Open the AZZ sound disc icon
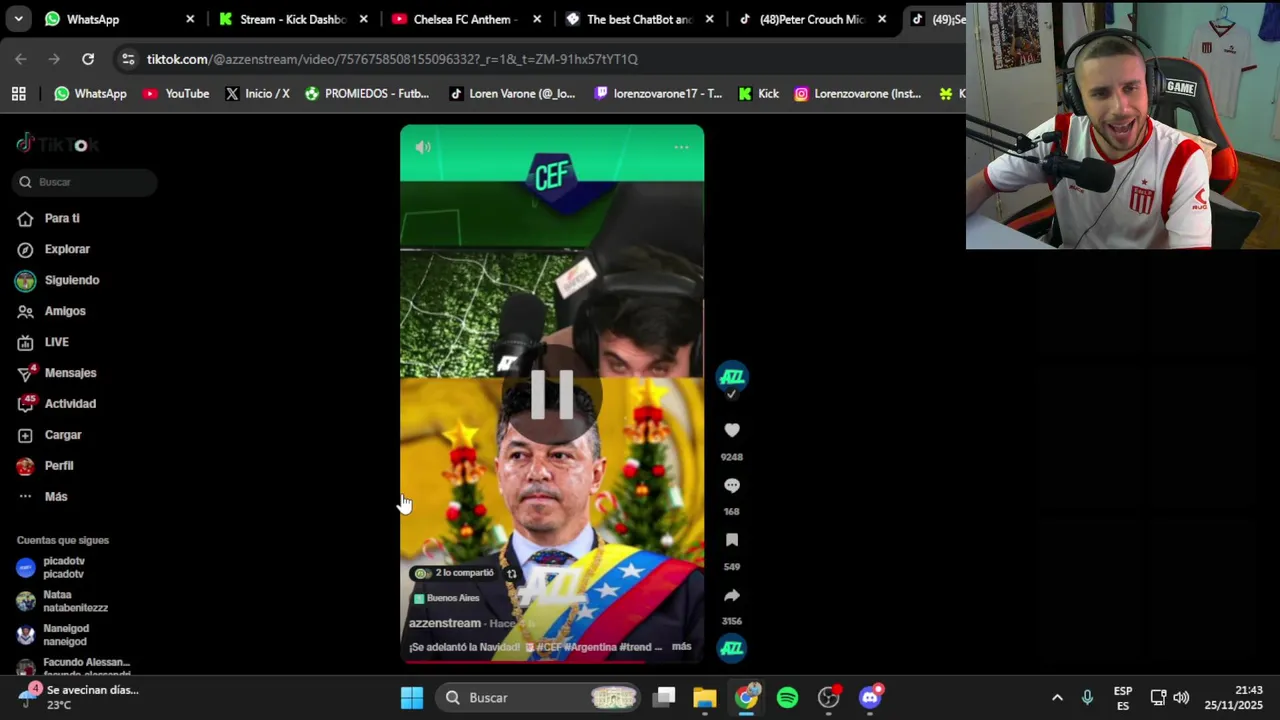 [x=732, y=648]
